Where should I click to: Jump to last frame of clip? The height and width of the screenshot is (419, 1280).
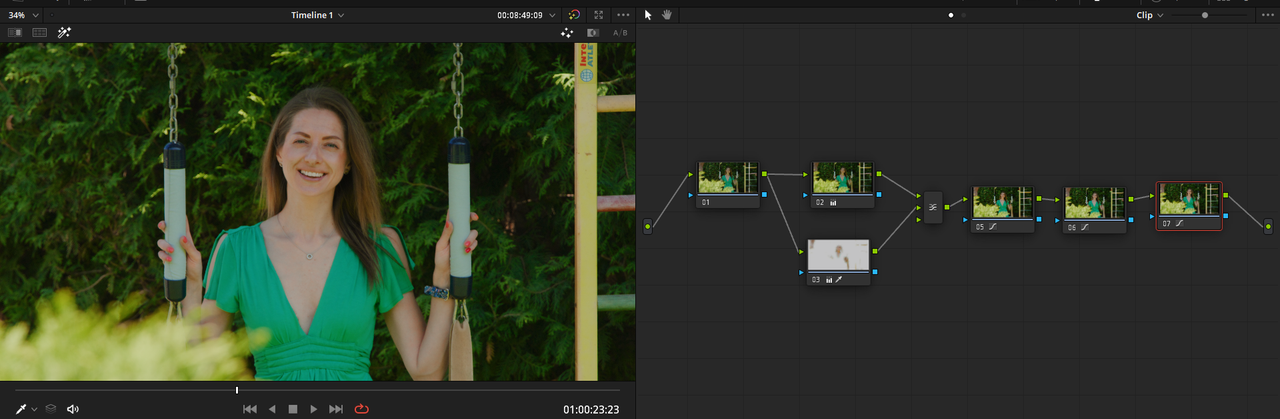click(336, 409)
